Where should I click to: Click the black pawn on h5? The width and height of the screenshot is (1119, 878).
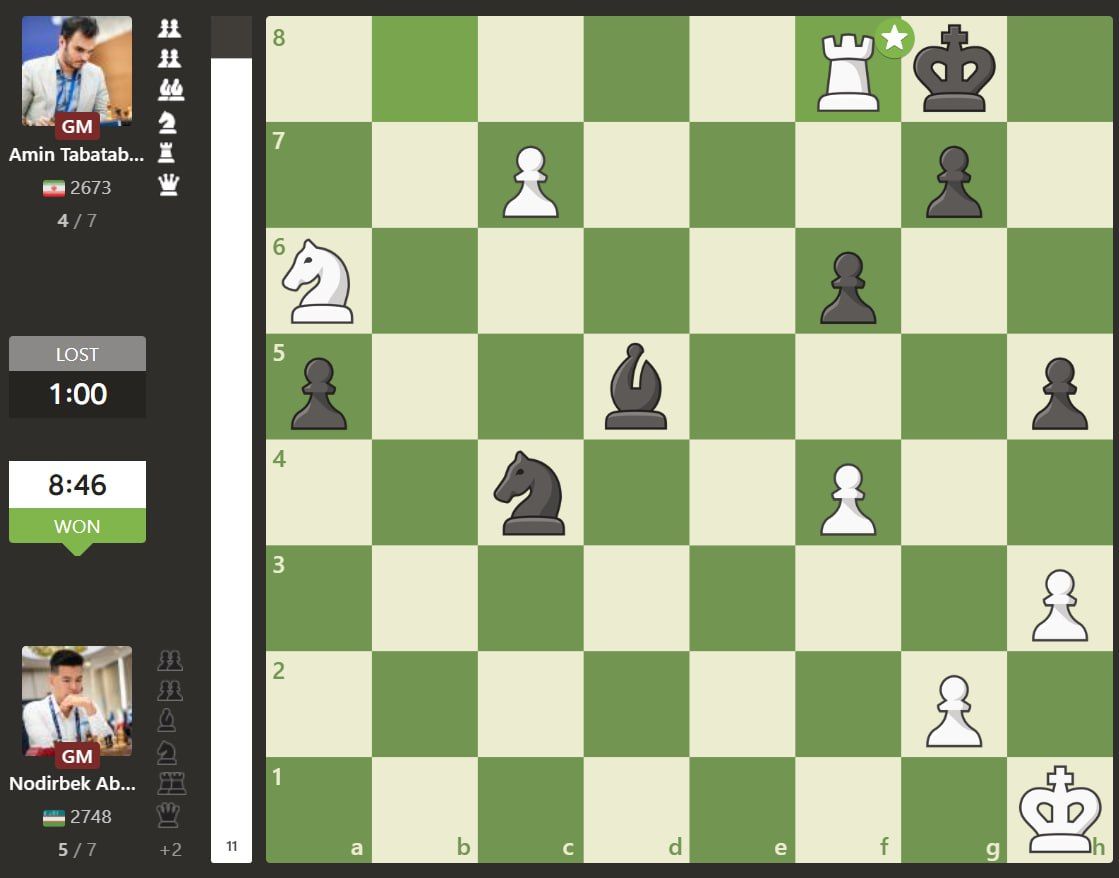1060,393
